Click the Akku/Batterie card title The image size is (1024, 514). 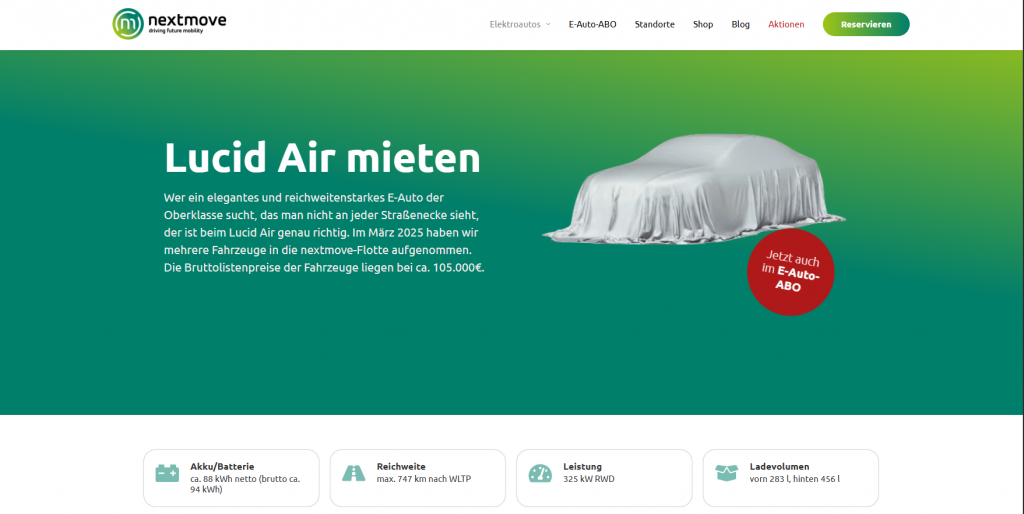tap(222, 466)
